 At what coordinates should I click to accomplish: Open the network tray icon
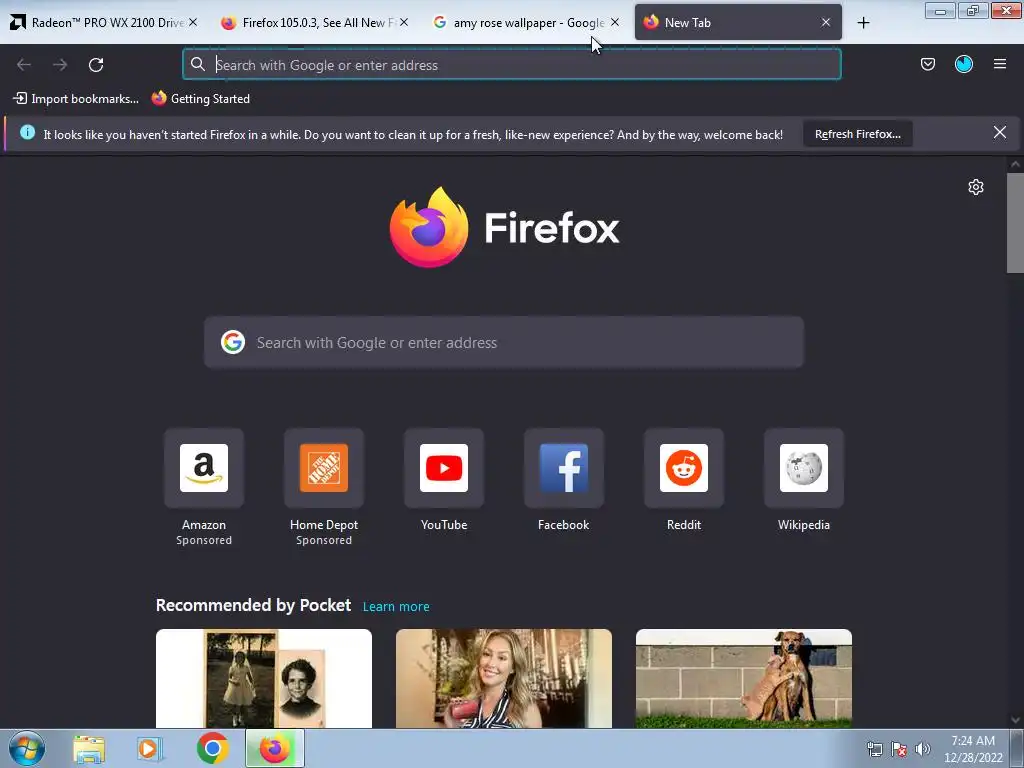[x=874, y=749]
